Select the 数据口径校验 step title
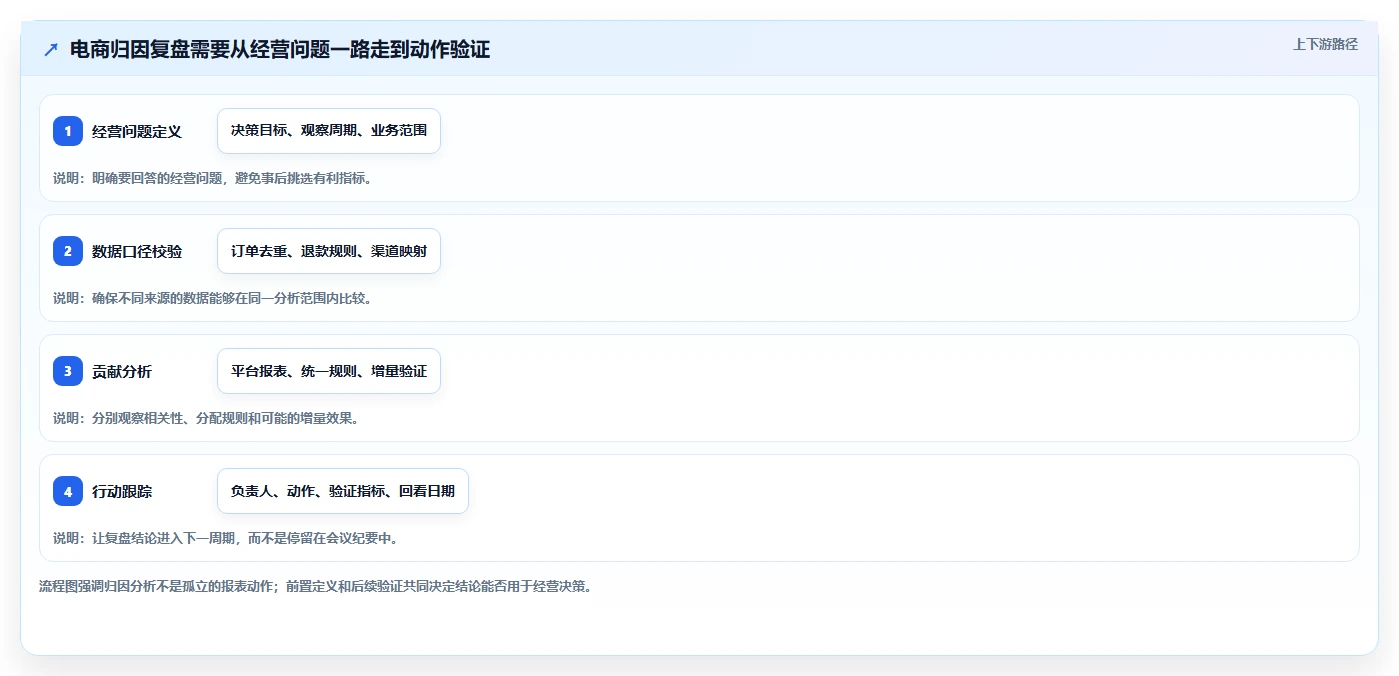Screen dimensions: 1399x676 coord(137,251)
